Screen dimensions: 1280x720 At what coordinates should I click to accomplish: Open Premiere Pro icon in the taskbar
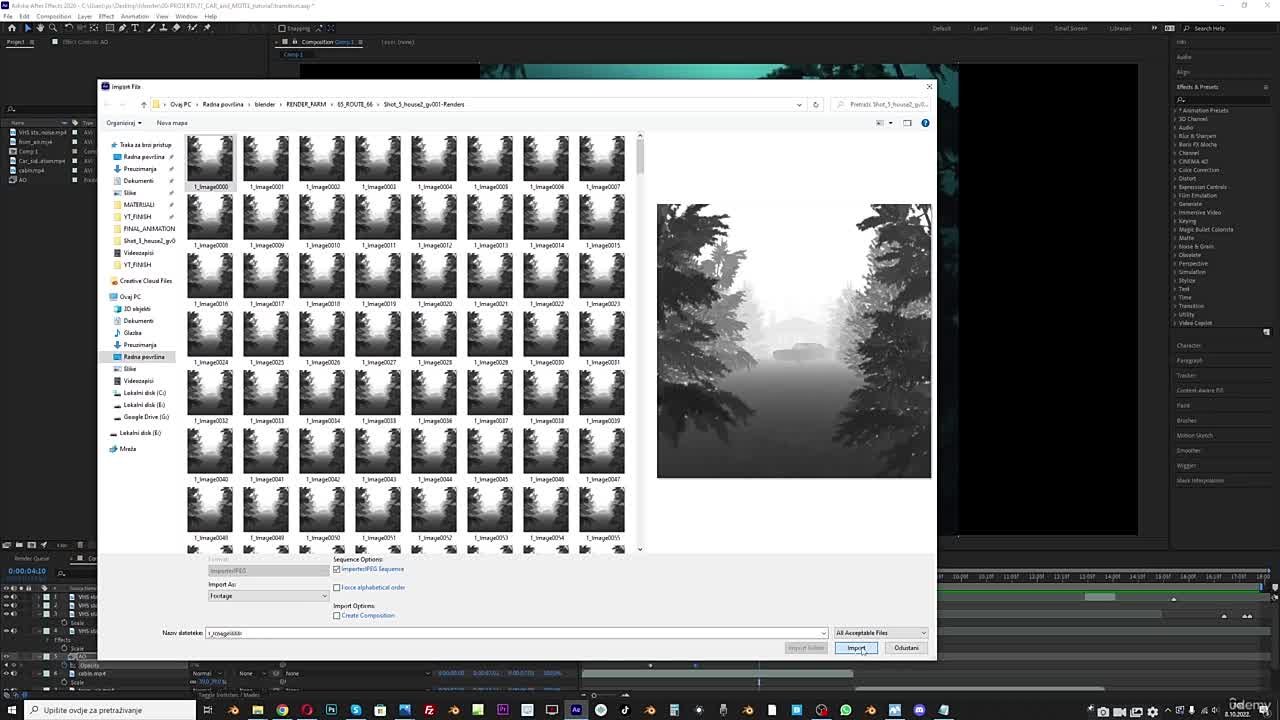tap(503, 710)
